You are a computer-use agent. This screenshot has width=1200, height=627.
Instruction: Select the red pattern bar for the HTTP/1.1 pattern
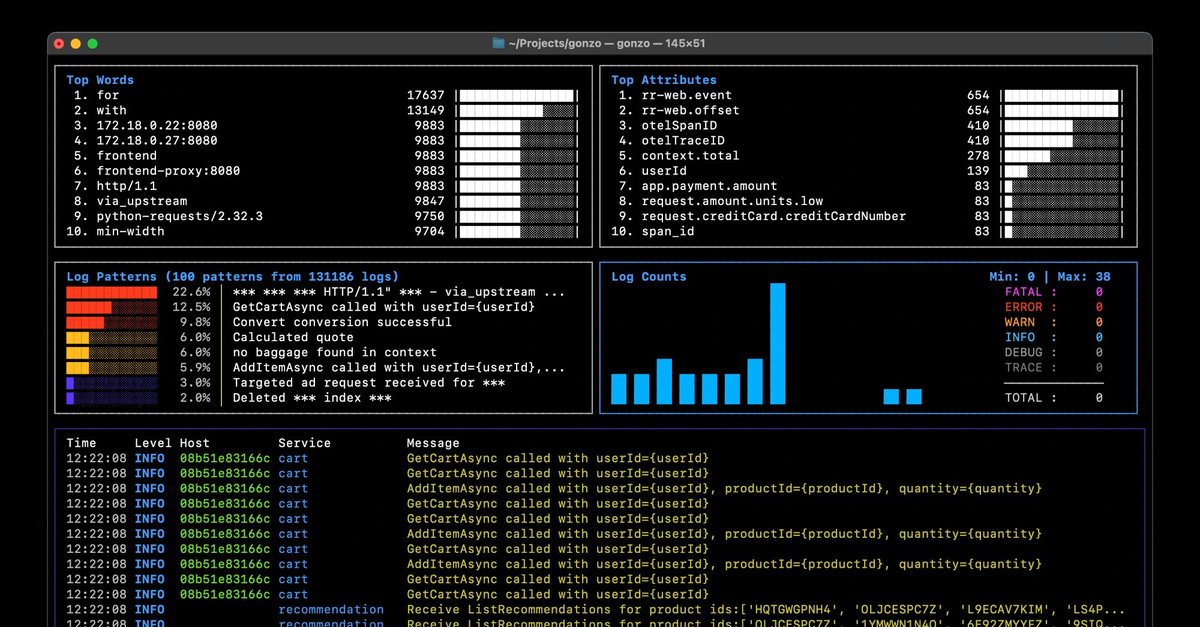(110, 291)
